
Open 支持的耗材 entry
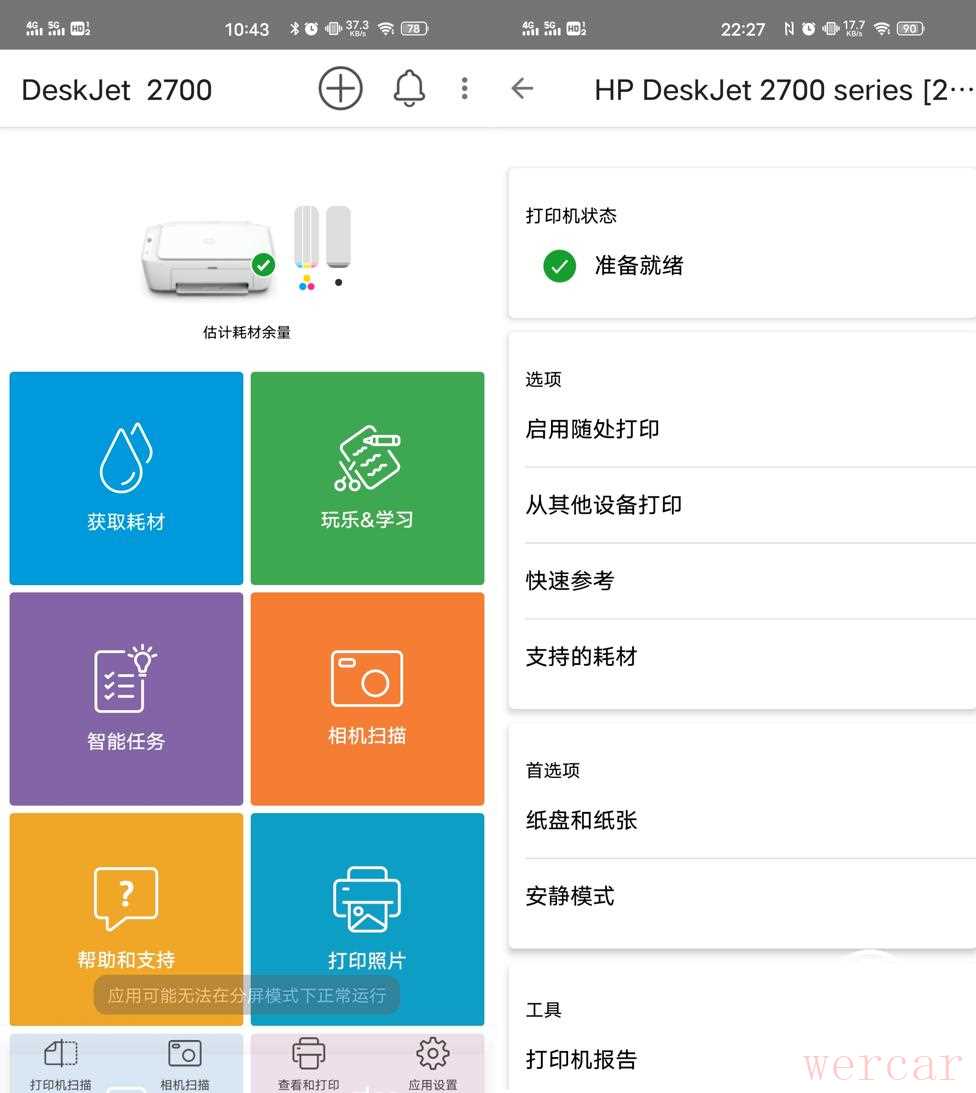(581, 657)
